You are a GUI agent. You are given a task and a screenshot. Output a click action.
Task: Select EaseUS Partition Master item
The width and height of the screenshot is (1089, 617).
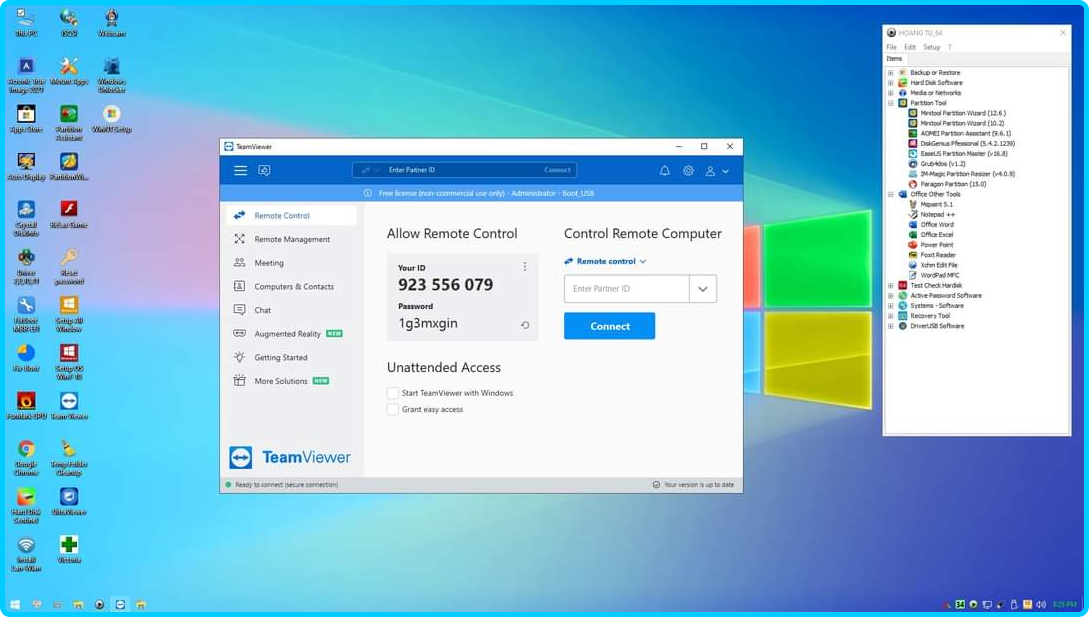tap(963, 154)
